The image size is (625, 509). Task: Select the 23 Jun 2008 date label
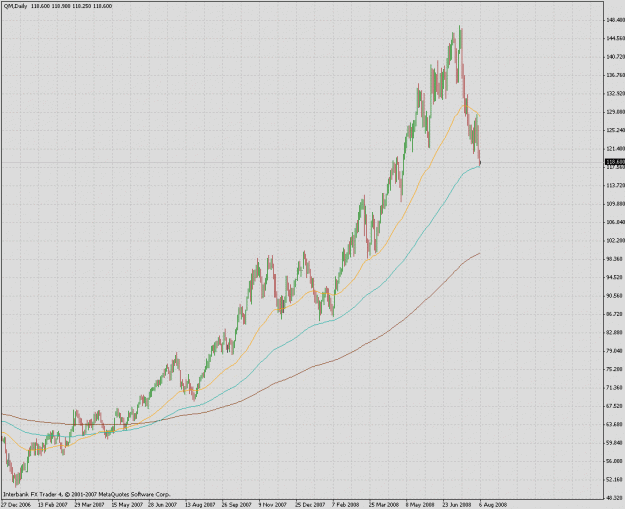[x=457, y=505]
